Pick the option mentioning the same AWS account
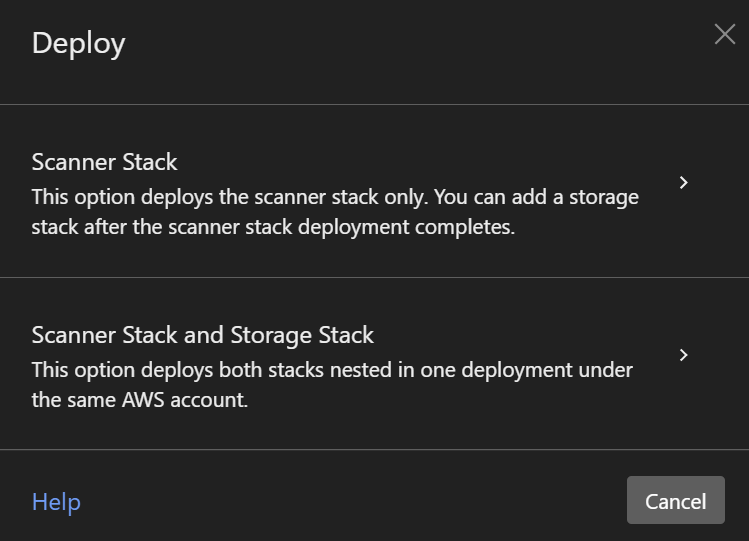The height and width of the screenshot is (541, 749). (374, 363)
